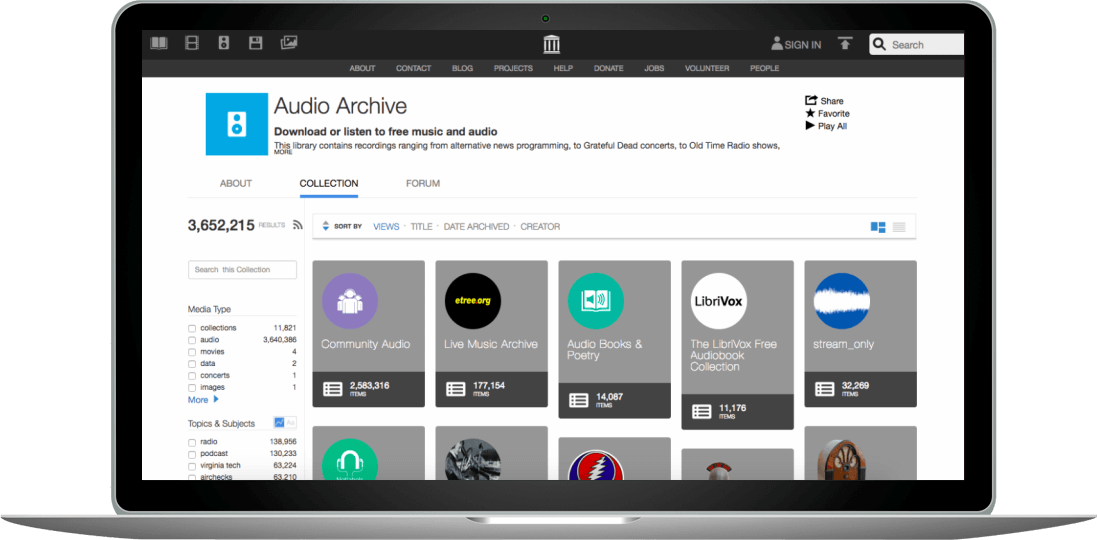This screenshot has height=540, width=1097.
Task: Open BLOG in the top navigation
Action: click(462, 69)
